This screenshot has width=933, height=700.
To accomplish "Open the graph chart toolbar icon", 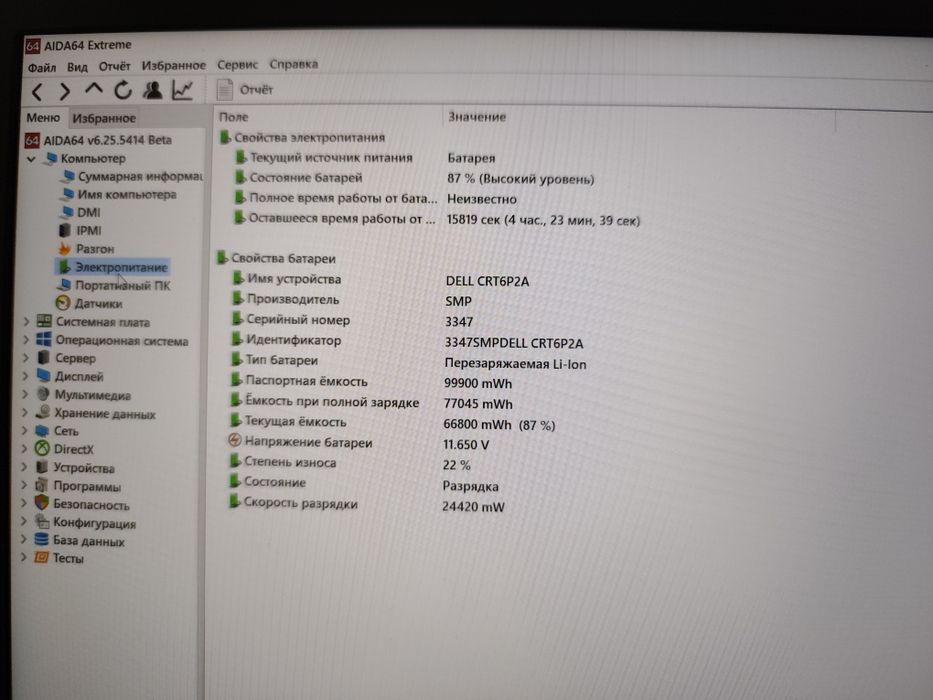I will pos(182,90).
